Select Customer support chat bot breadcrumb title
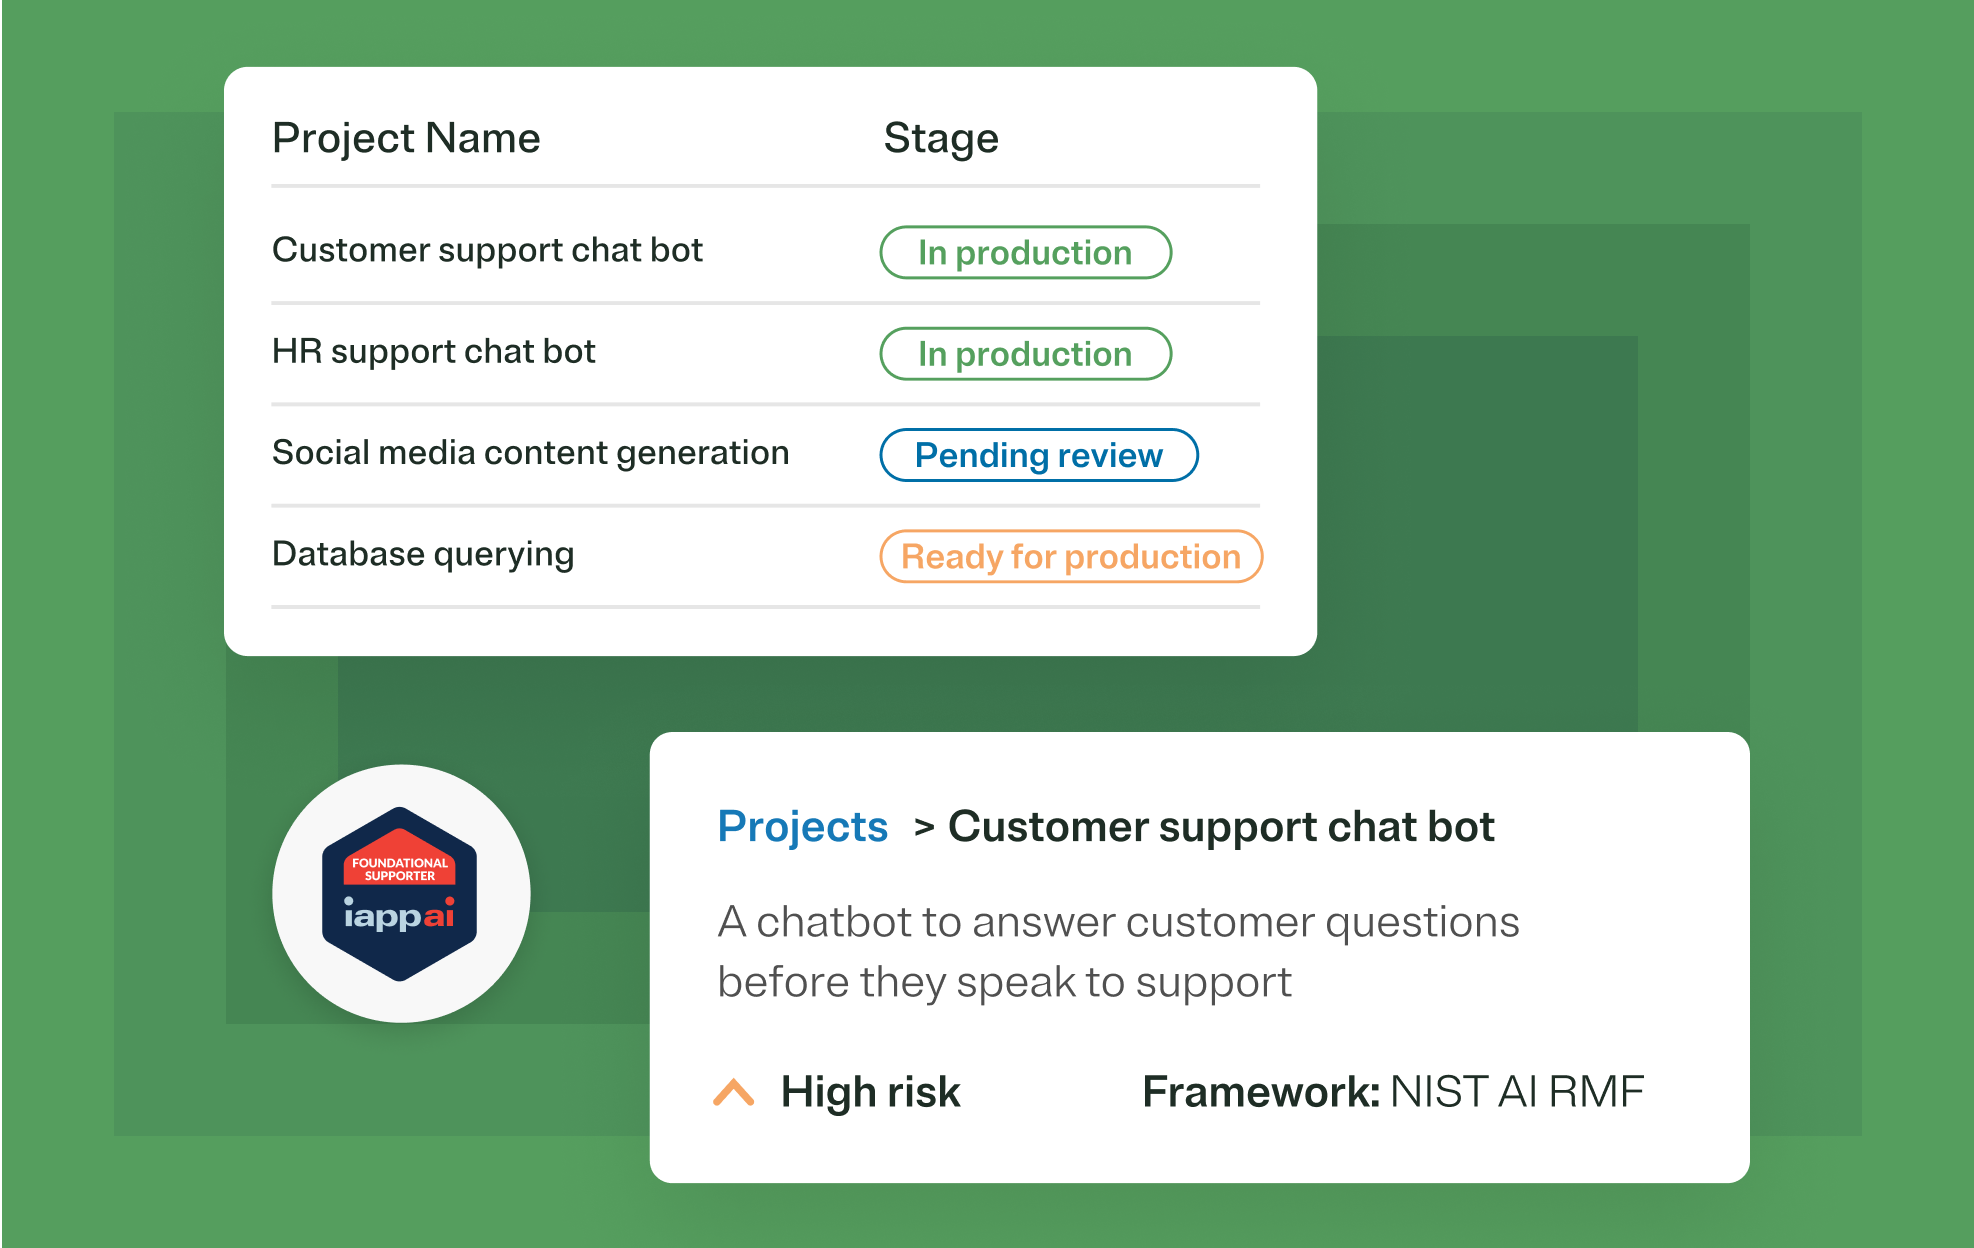The height and width of the screenshot is (1248, 1974). 1220,827
